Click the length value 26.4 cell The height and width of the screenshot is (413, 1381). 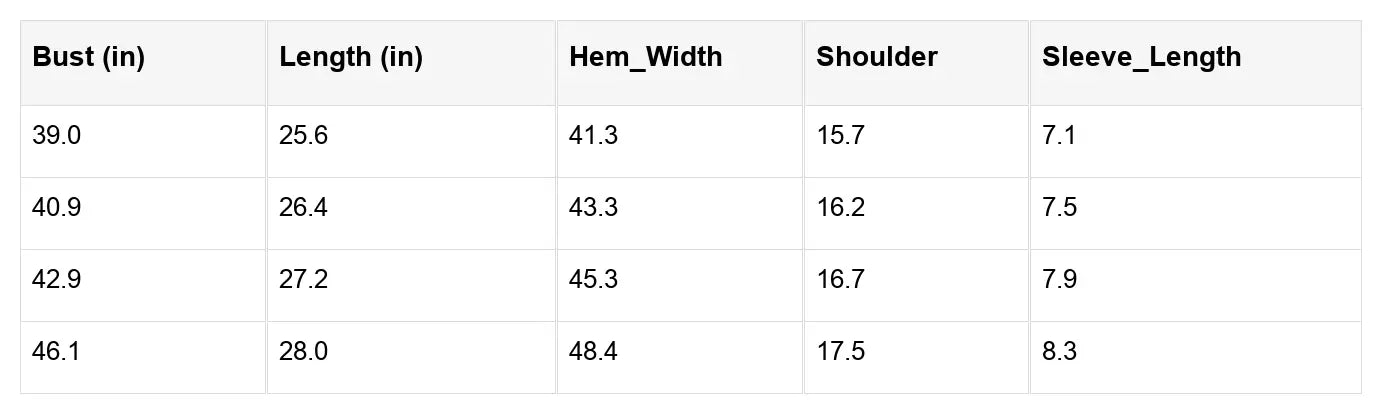tap(304, 208)
